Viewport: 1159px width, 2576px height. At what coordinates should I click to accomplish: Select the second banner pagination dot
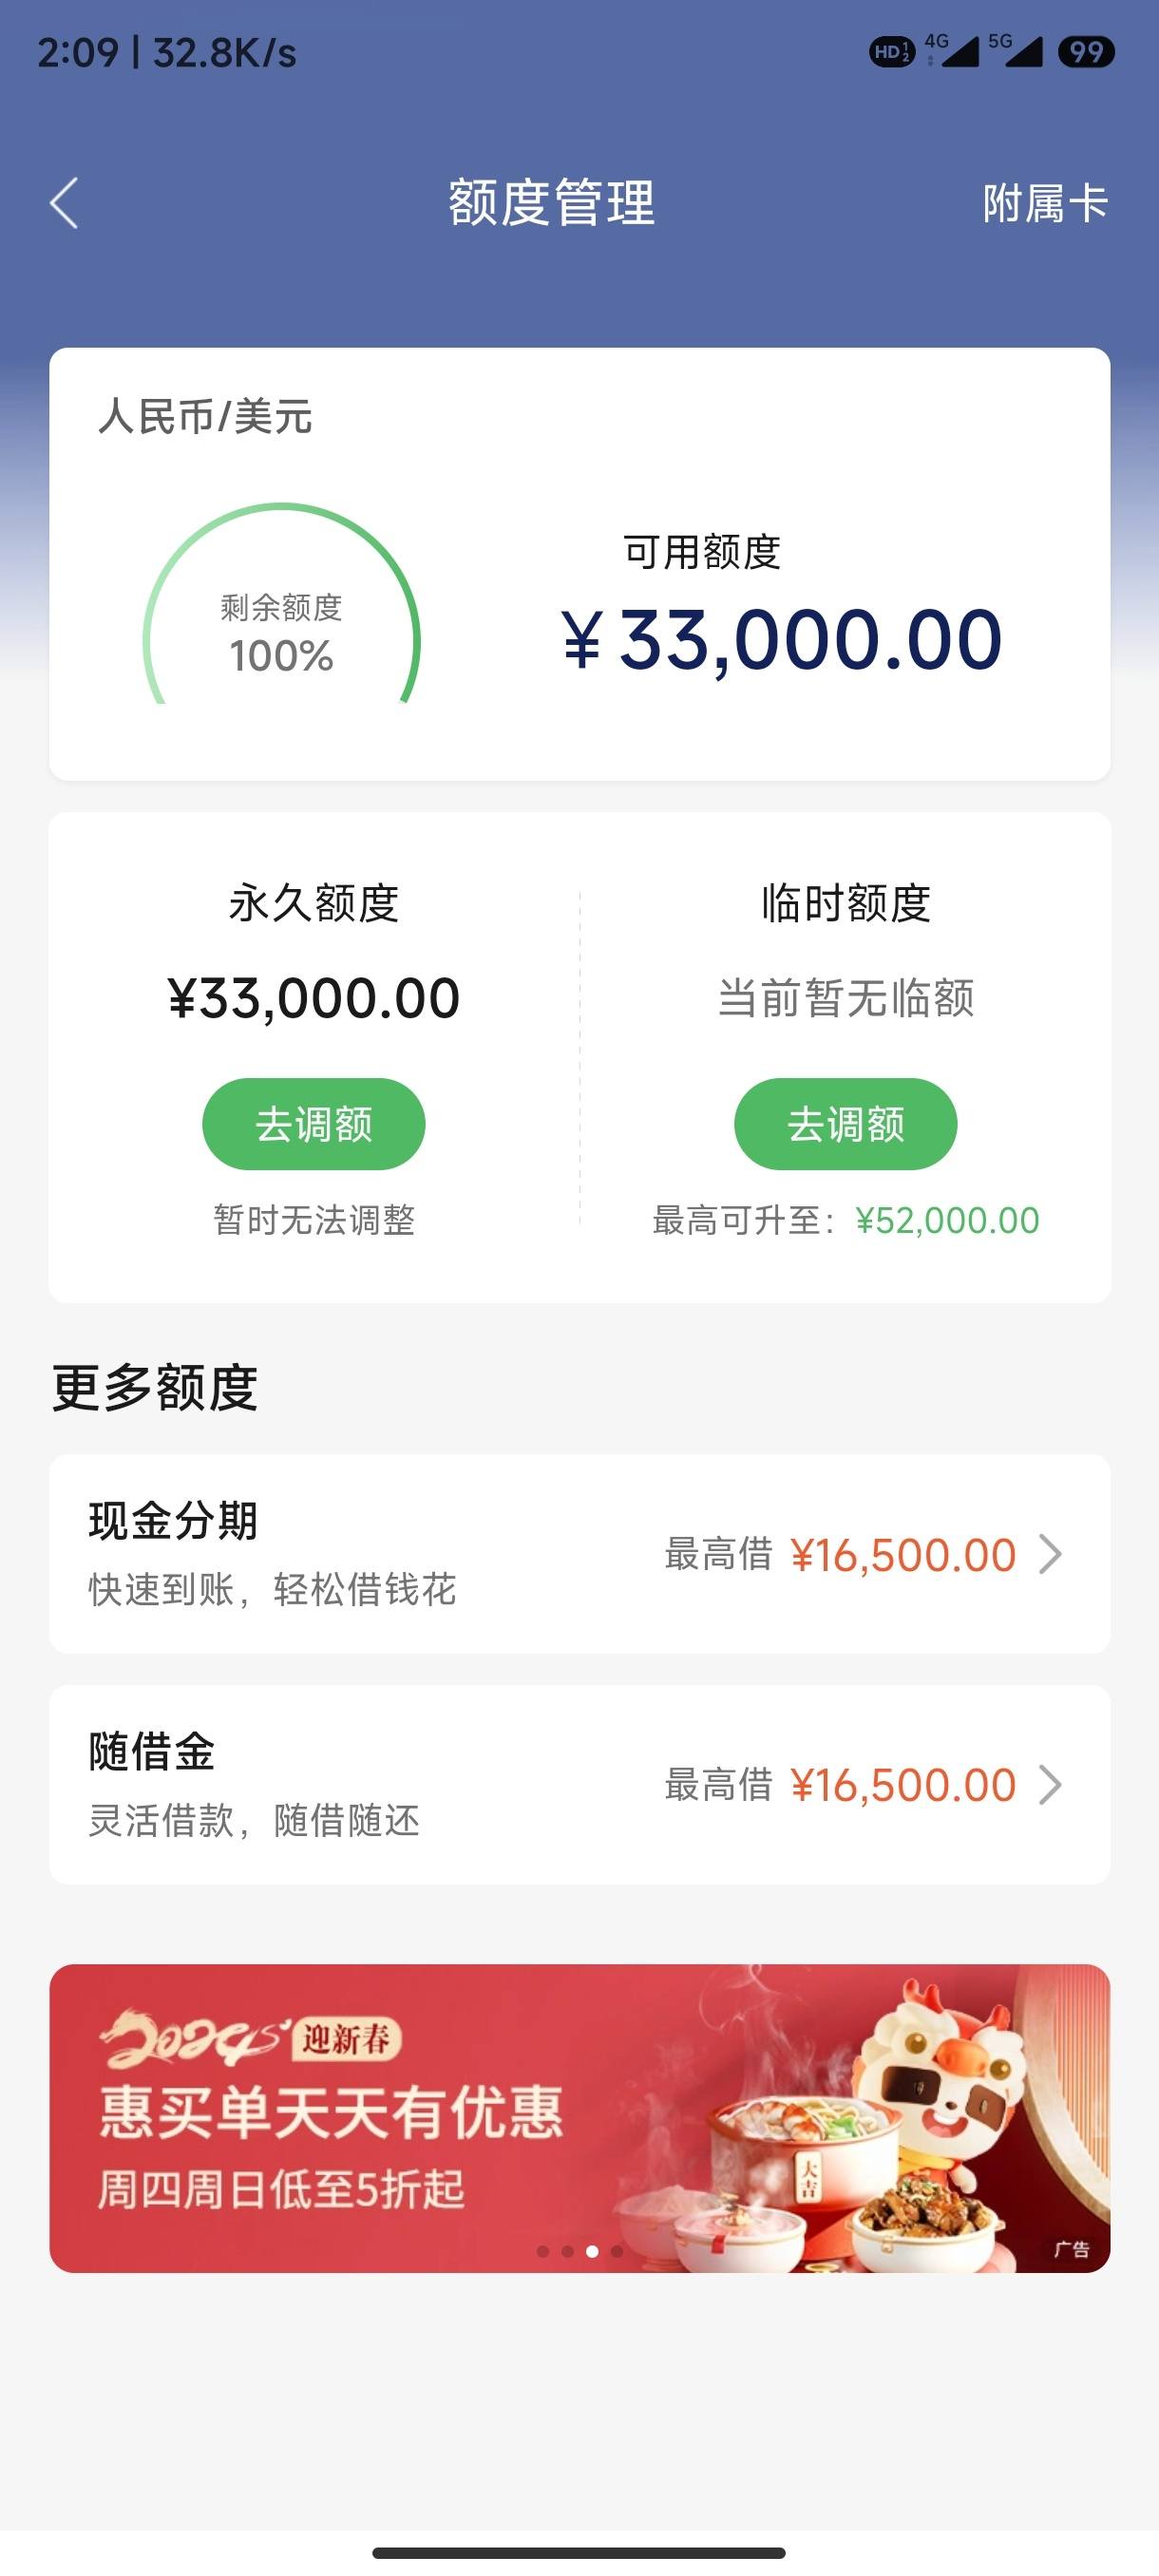pos(567,2251)
